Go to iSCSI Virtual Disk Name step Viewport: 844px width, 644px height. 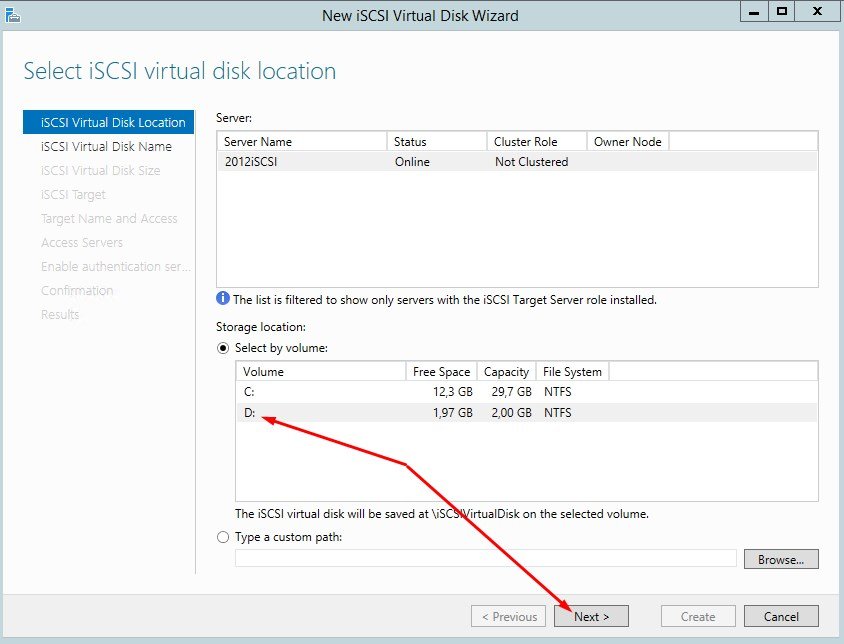[106, 146]
